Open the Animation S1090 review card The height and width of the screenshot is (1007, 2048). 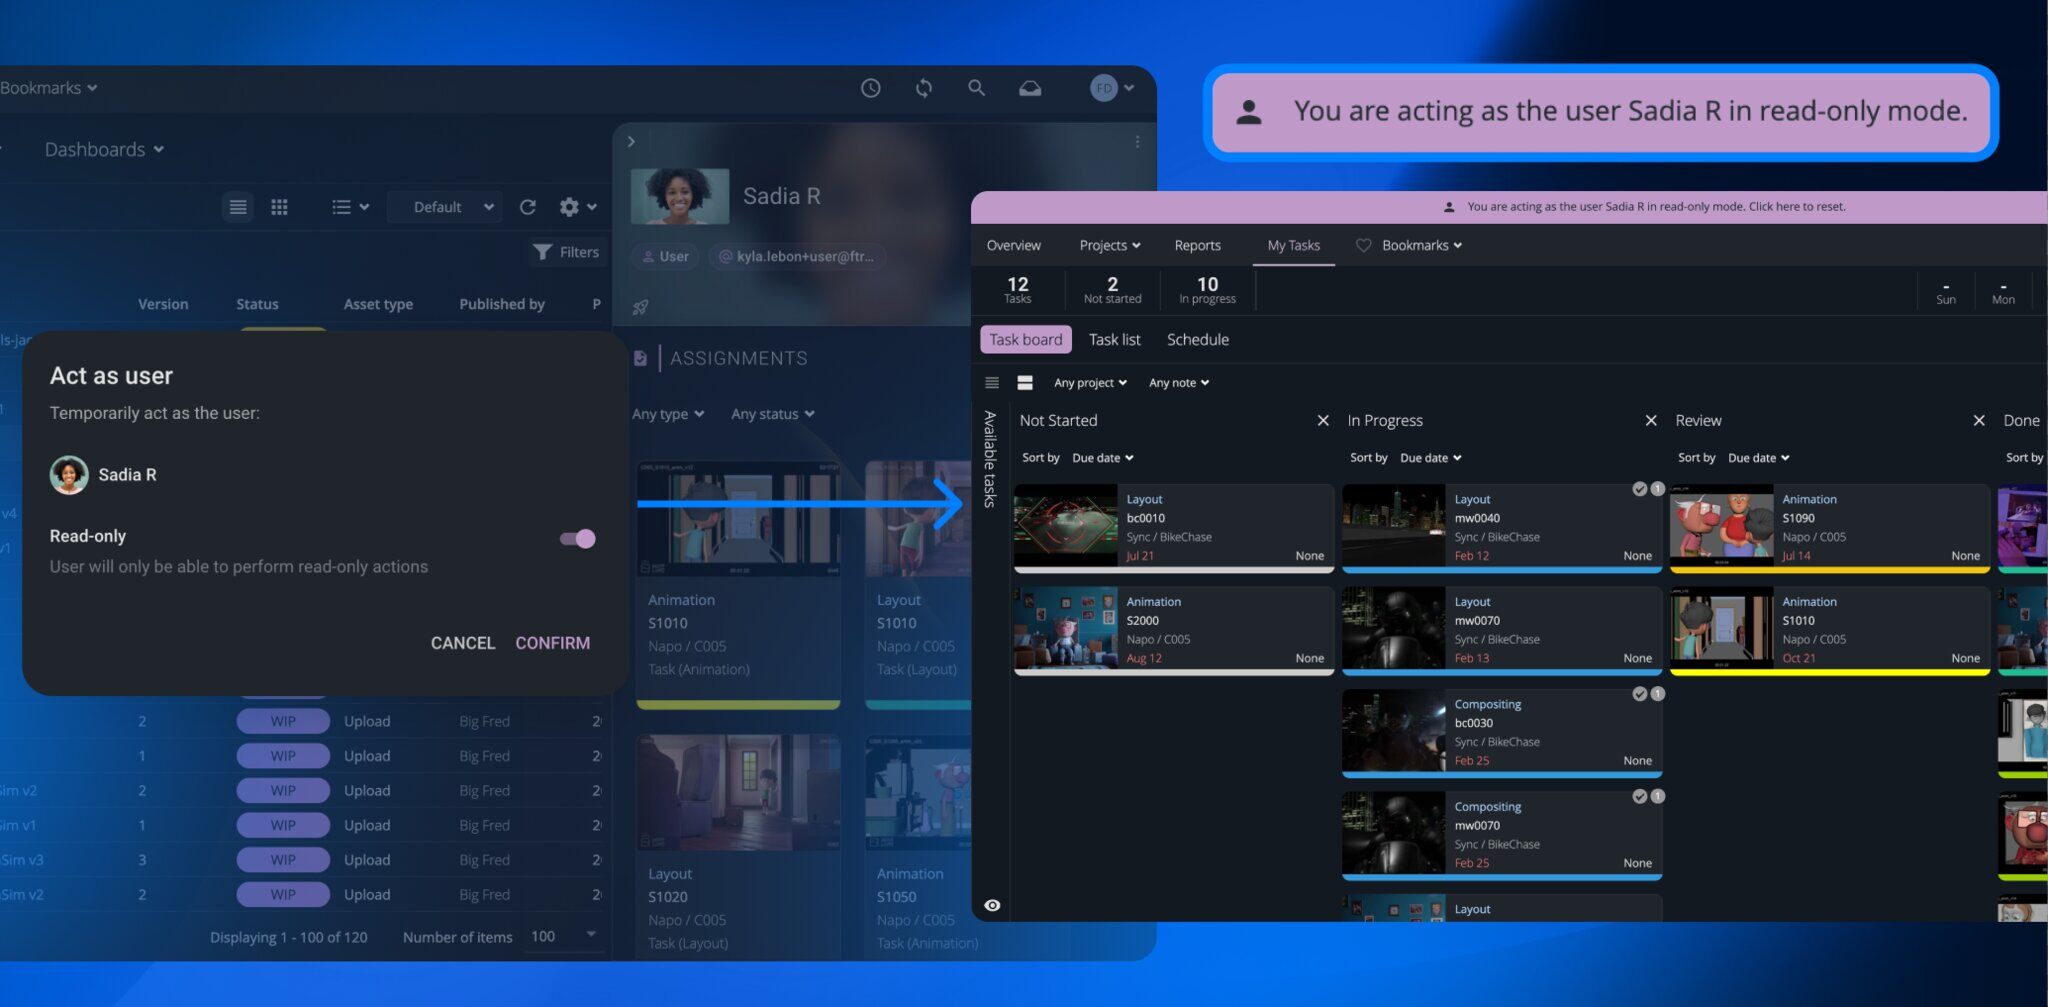(x=1830, y=528)
